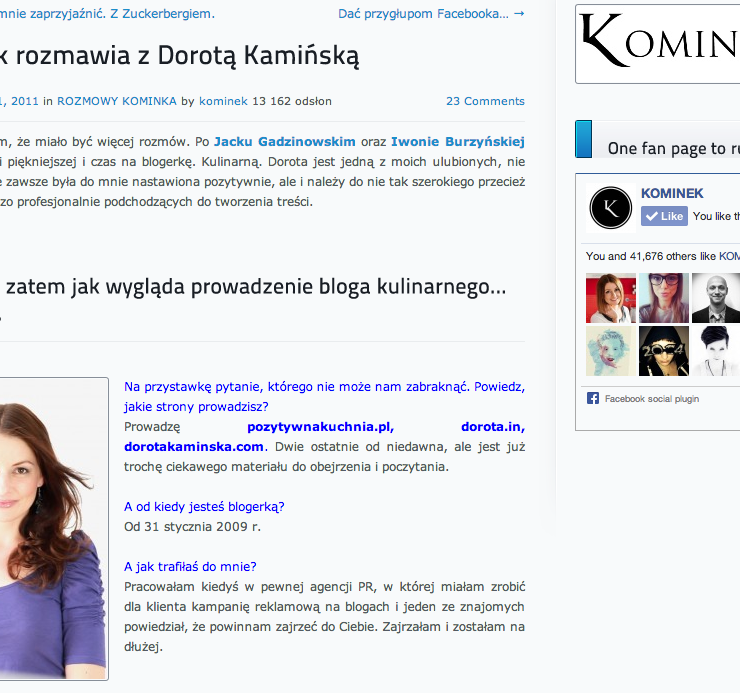Click the post date '2011' link
Image resolution: width=740 pixels, height=693 pixels.
19,101
